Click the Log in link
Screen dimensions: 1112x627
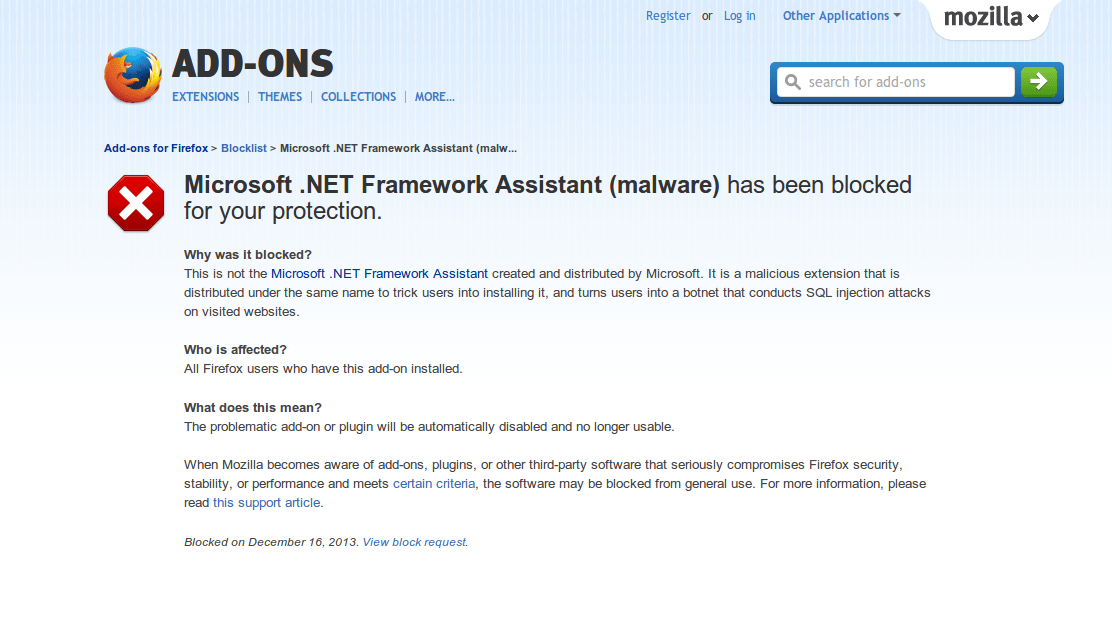[x=740, y=16]
